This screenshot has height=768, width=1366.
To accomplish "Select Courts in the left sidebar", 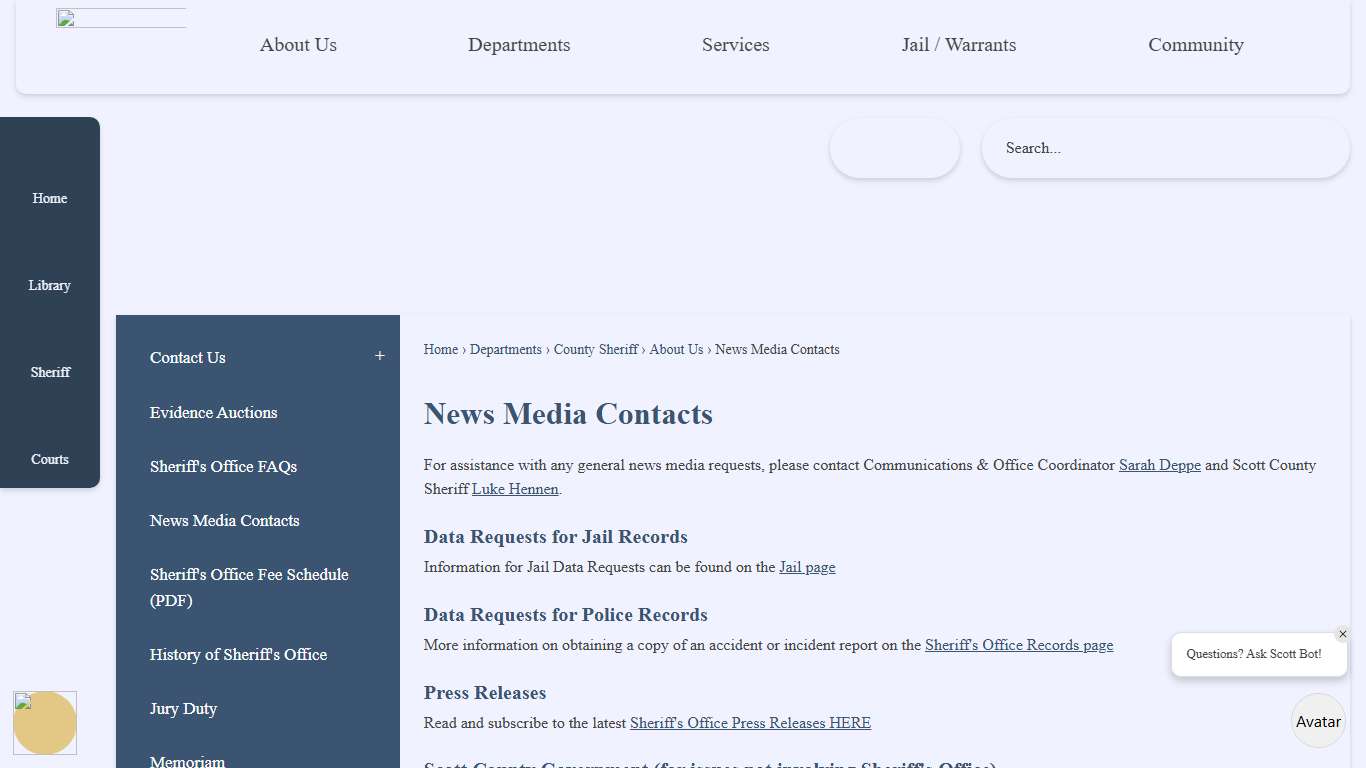I will point(49,459).
